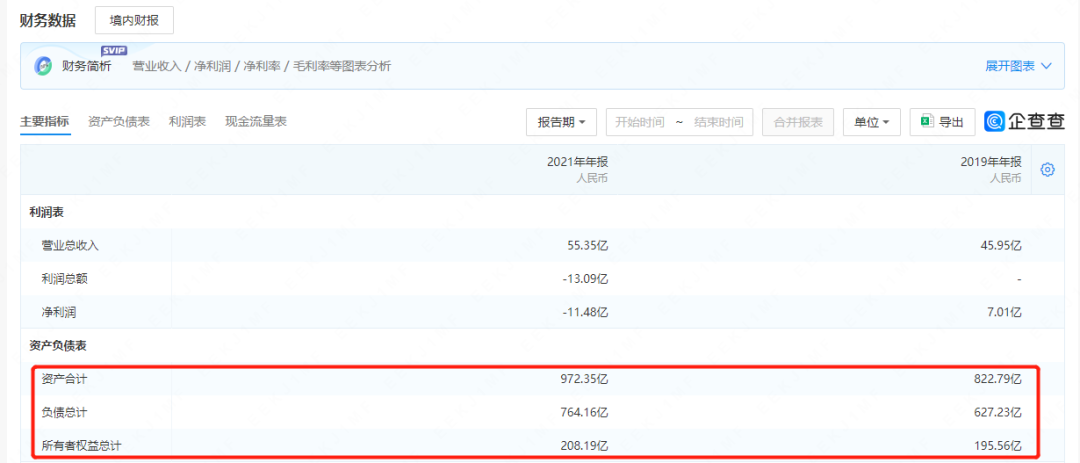Click the 资产负债表 section heading in table
The width and height of the screenshot is (1080, 463).
click(x=59, y=345)
